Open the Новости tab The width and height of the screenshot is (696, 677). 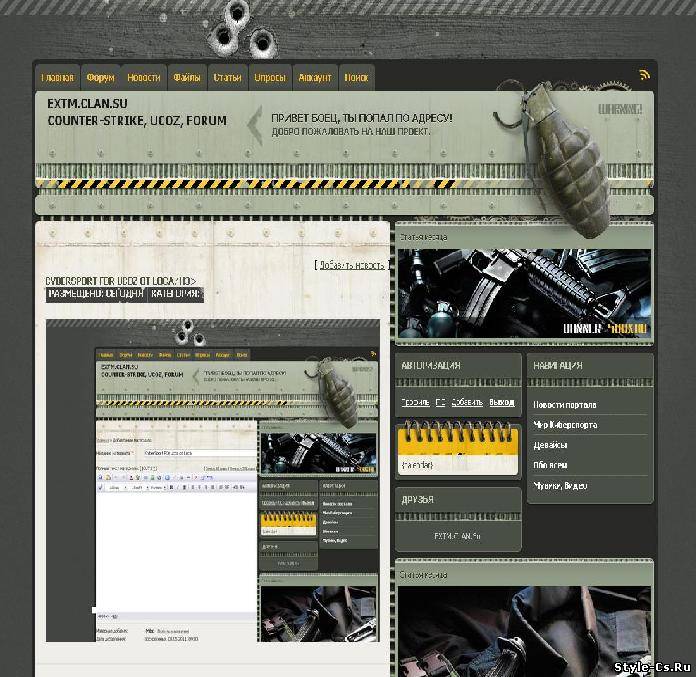[144, 77]
